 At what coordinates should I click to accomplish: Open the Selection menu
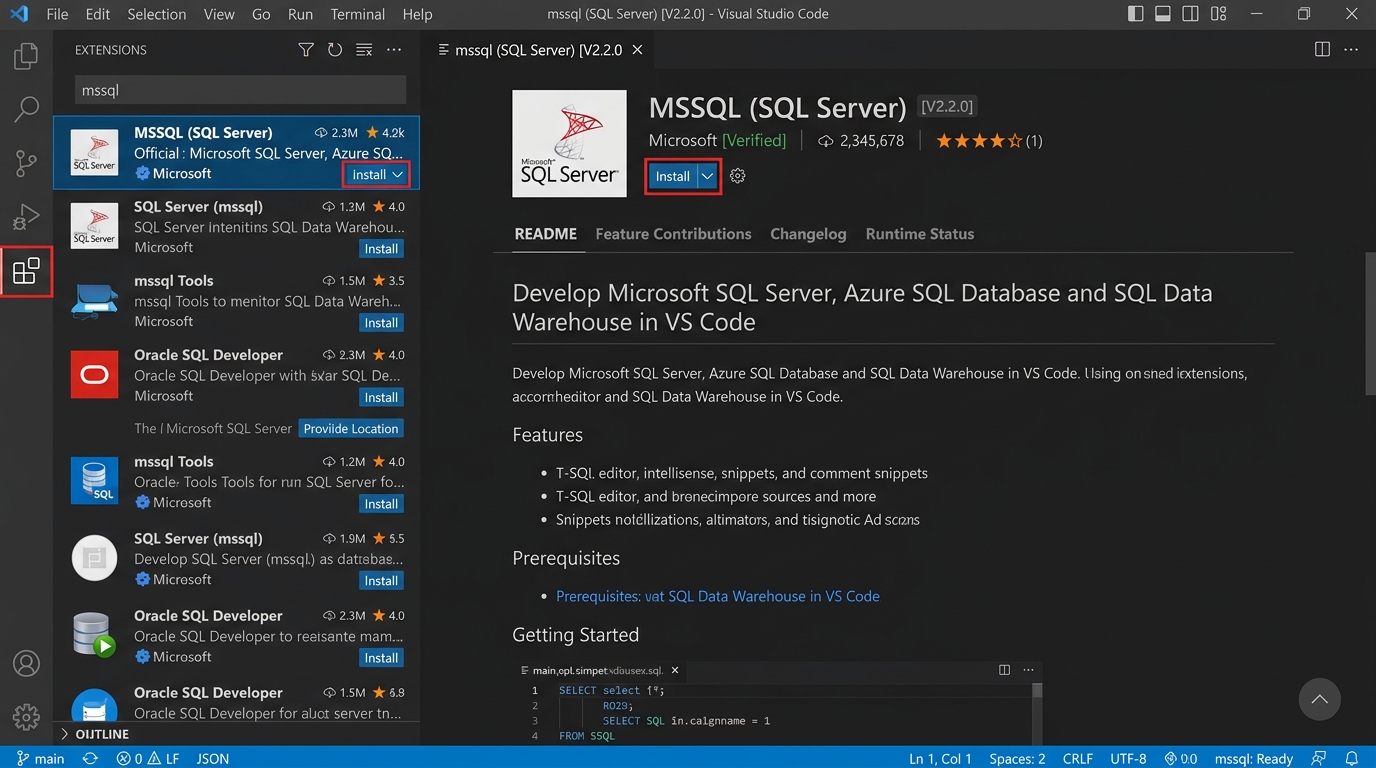tap(156, 14)
